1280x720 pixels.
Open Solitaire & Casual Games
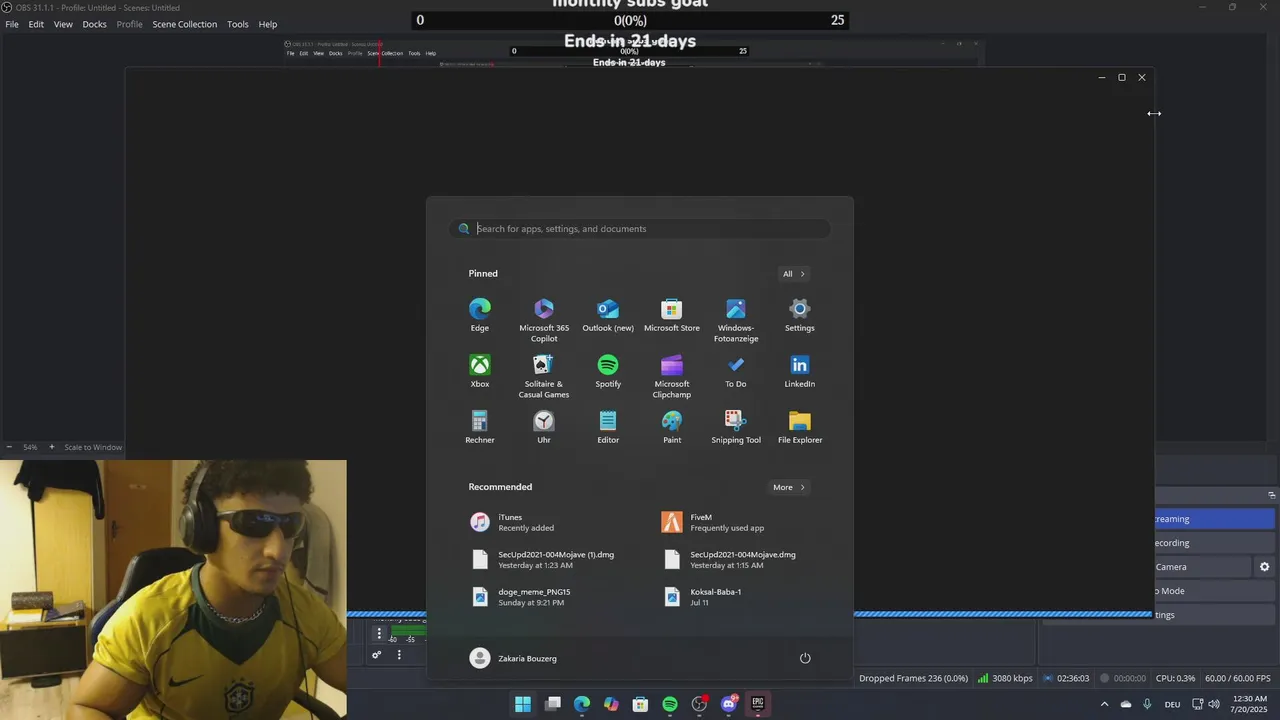coord(544,376)
